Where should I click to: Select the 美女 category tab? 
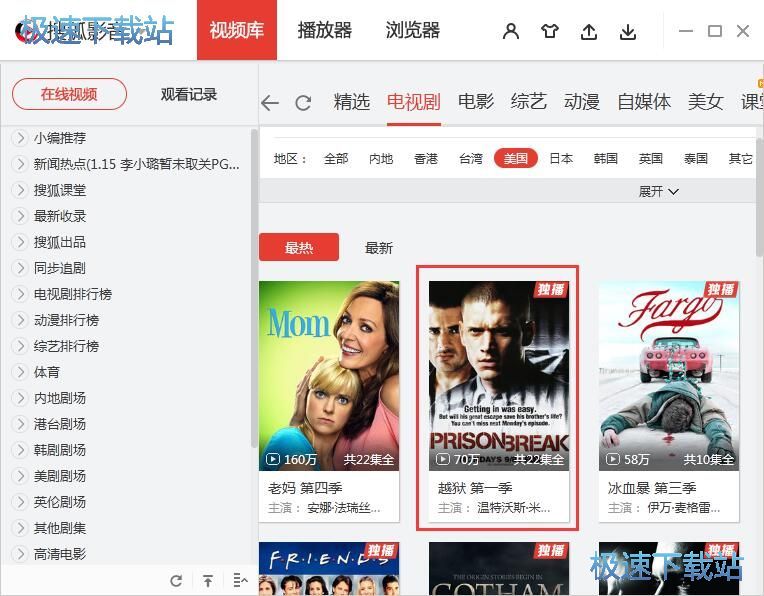[706, 102]
